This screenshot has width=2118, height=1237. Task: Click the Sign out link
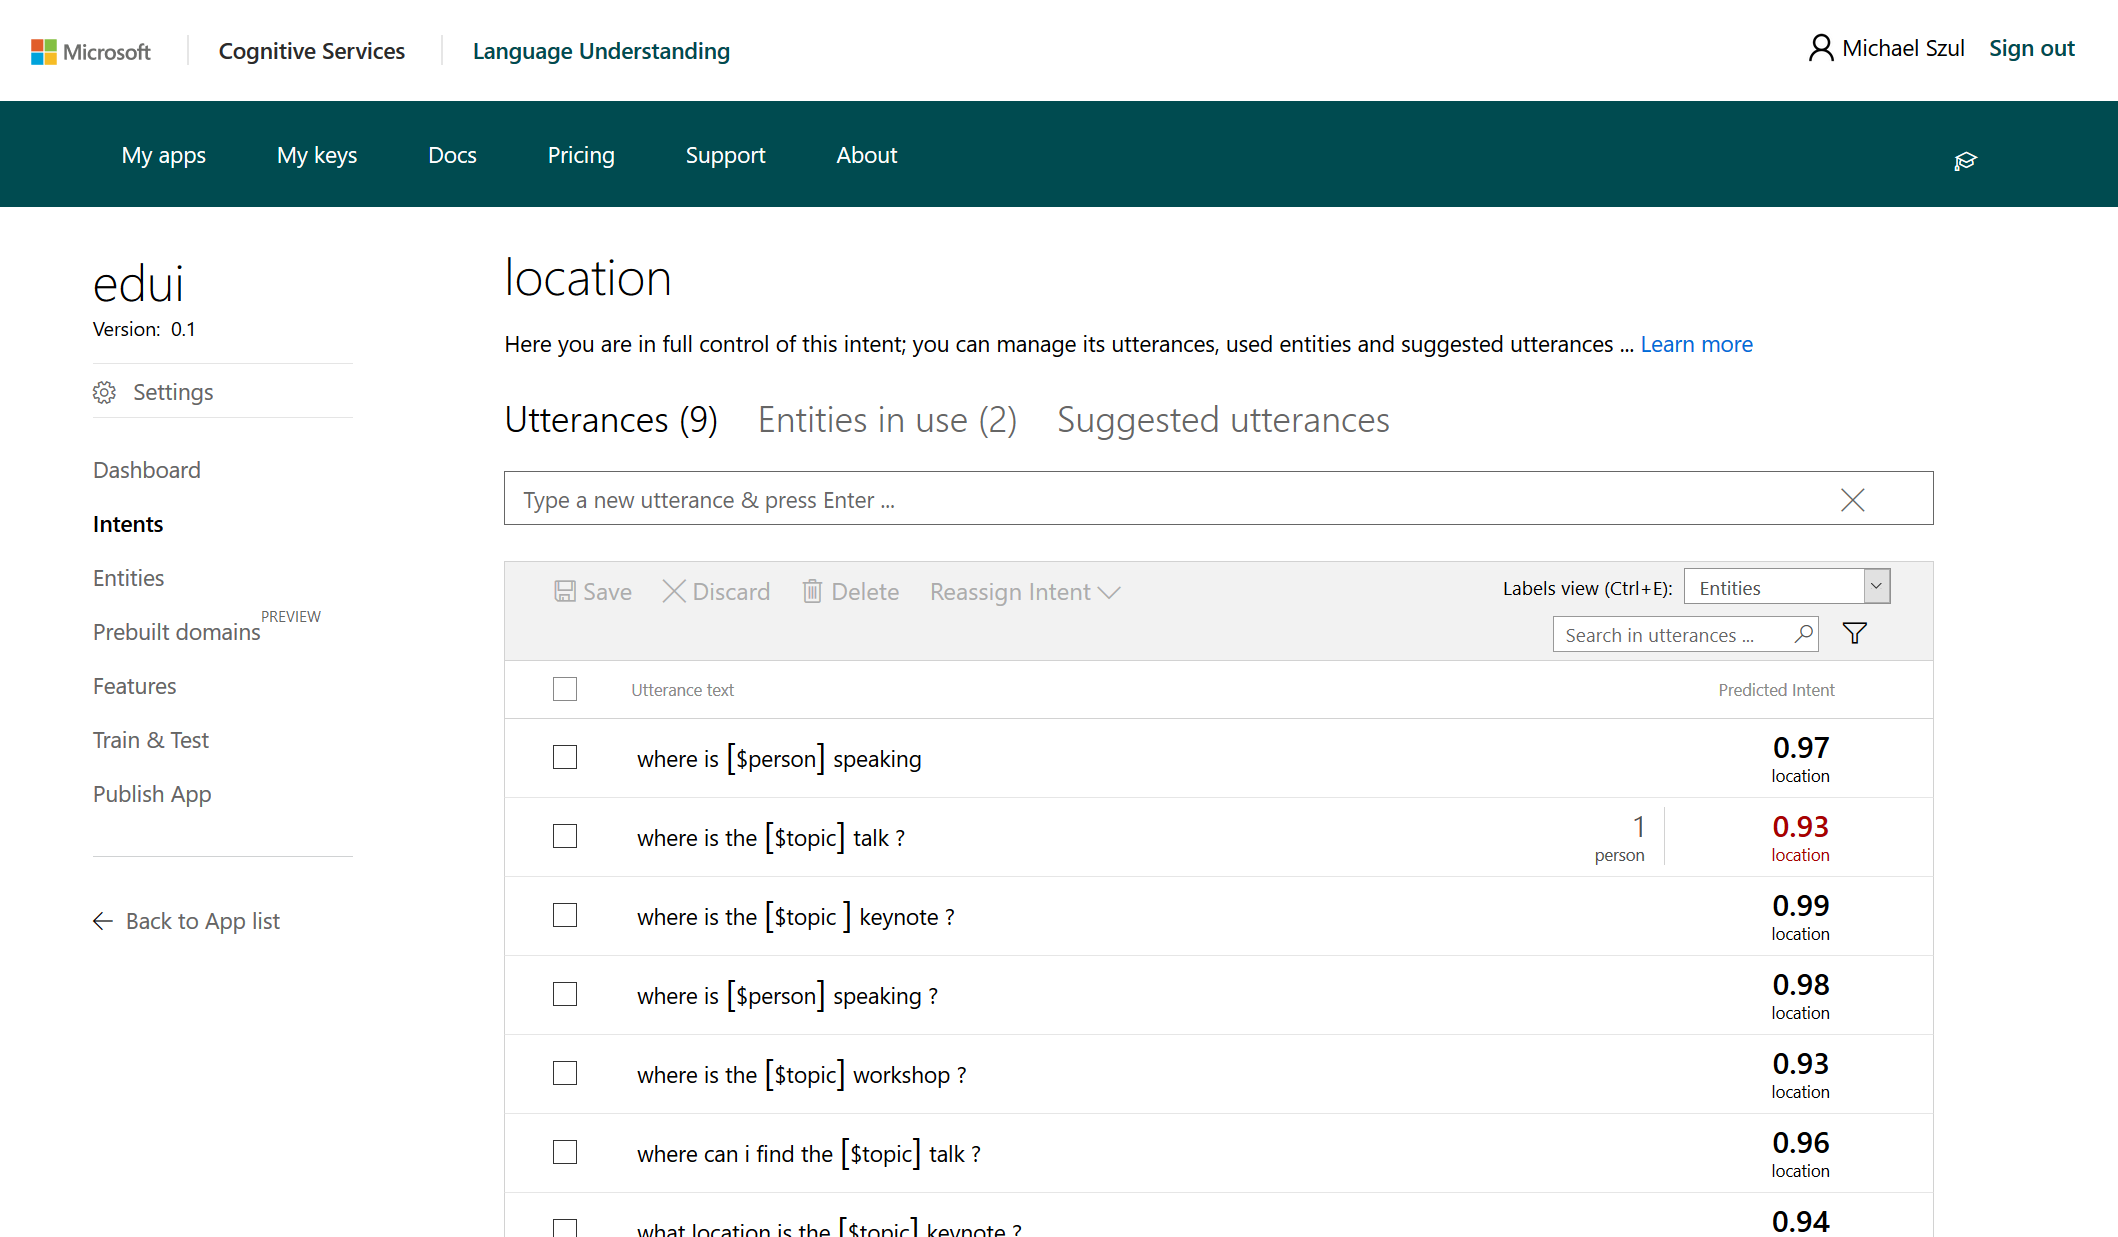coord(2031,48)
